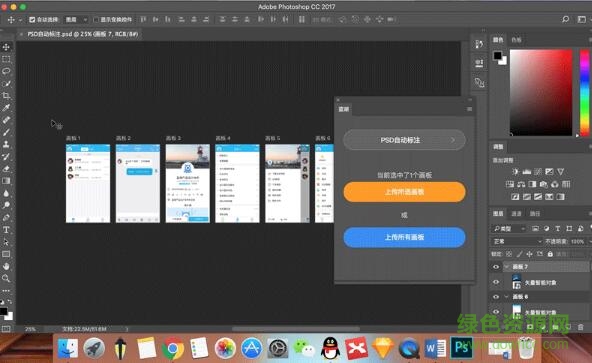This screenshot has width=592, height=363.
Task: Select the Crop tool
Action: [6, 96]
